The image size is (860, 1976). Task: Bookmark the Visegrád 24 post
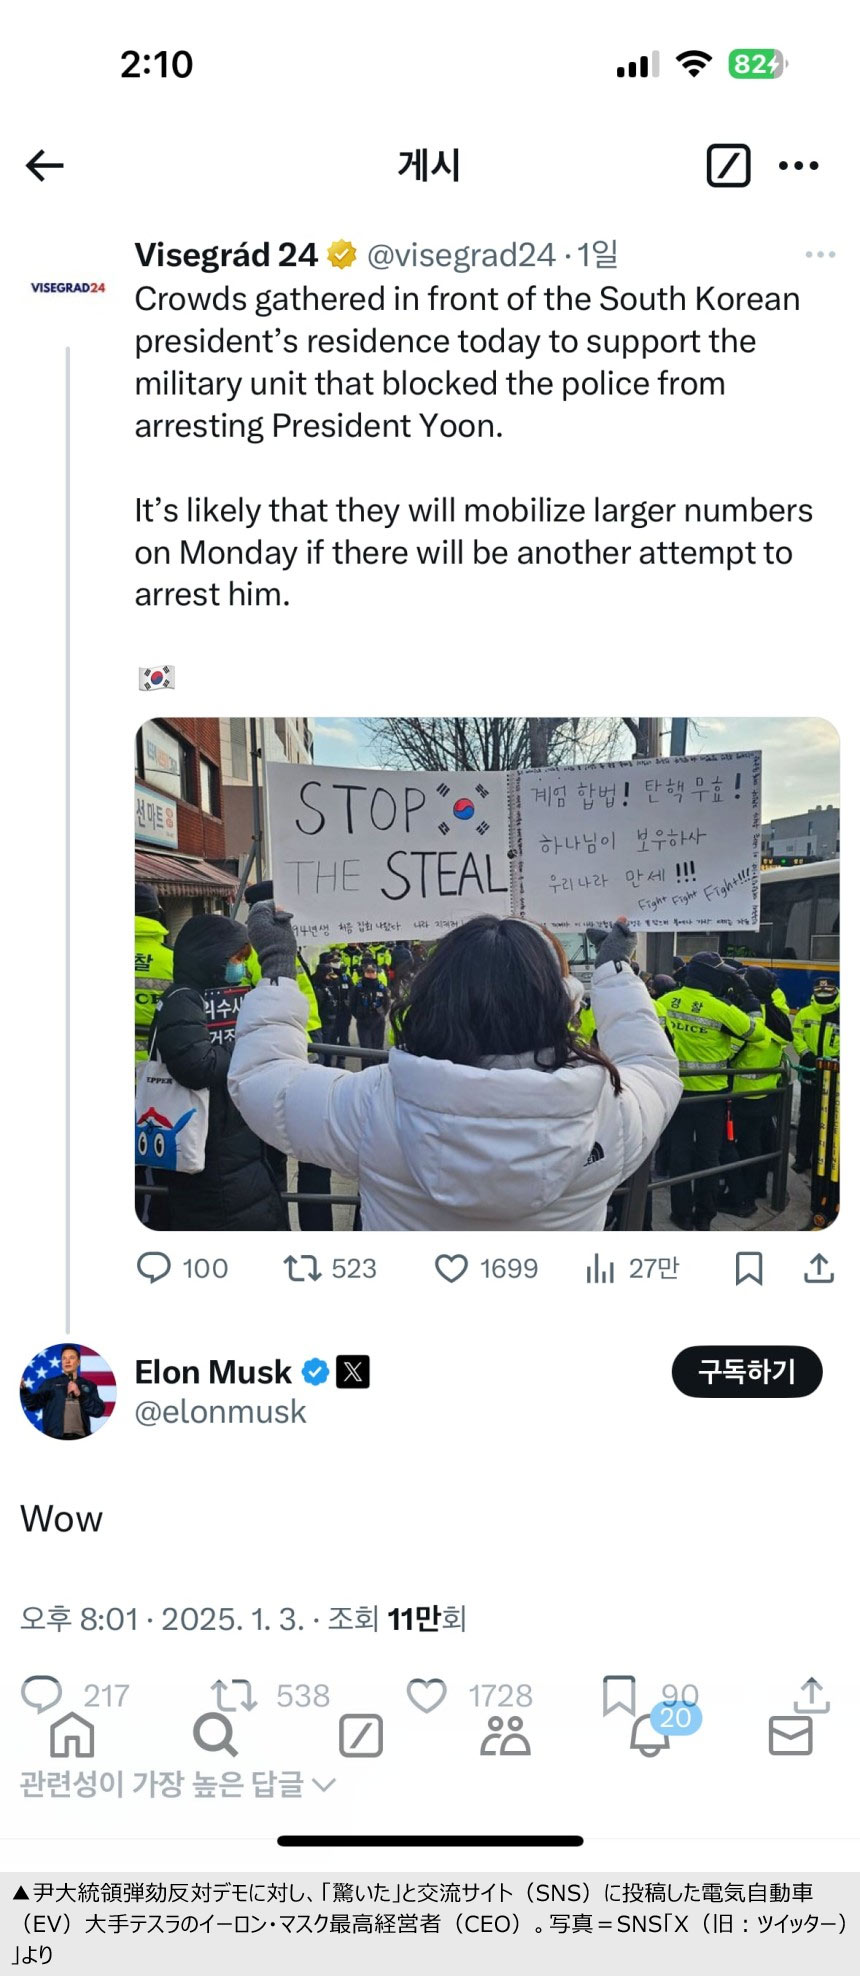(749, 1268)
